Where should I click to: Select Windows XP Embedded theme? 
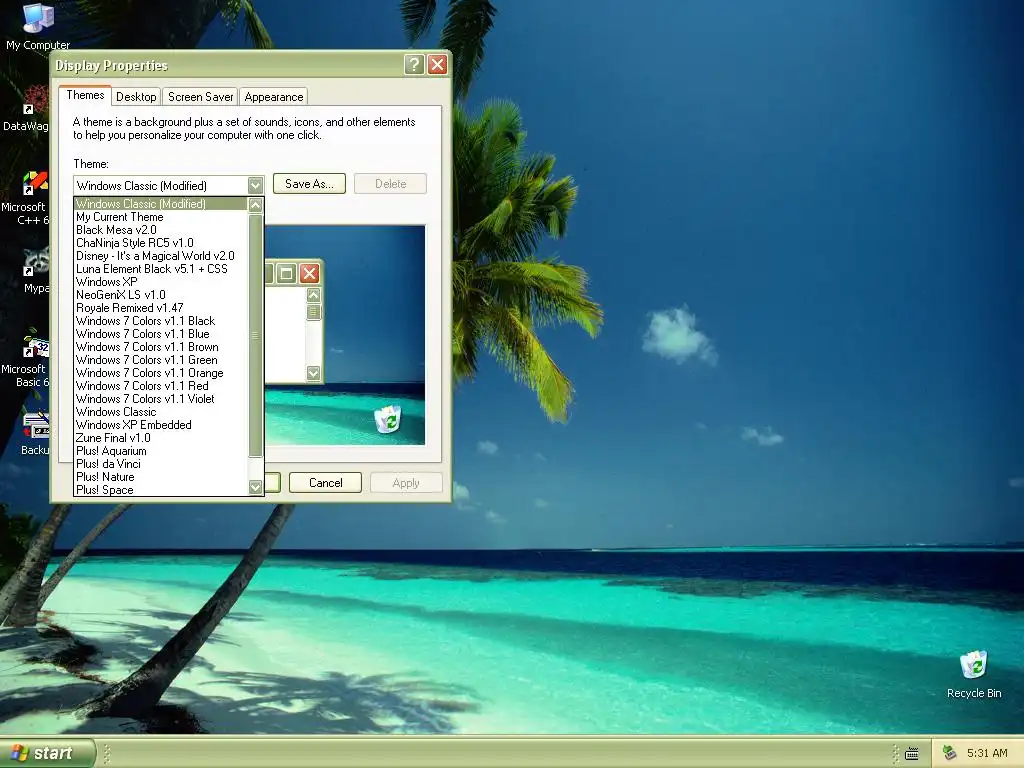click(x=161, y=425)
